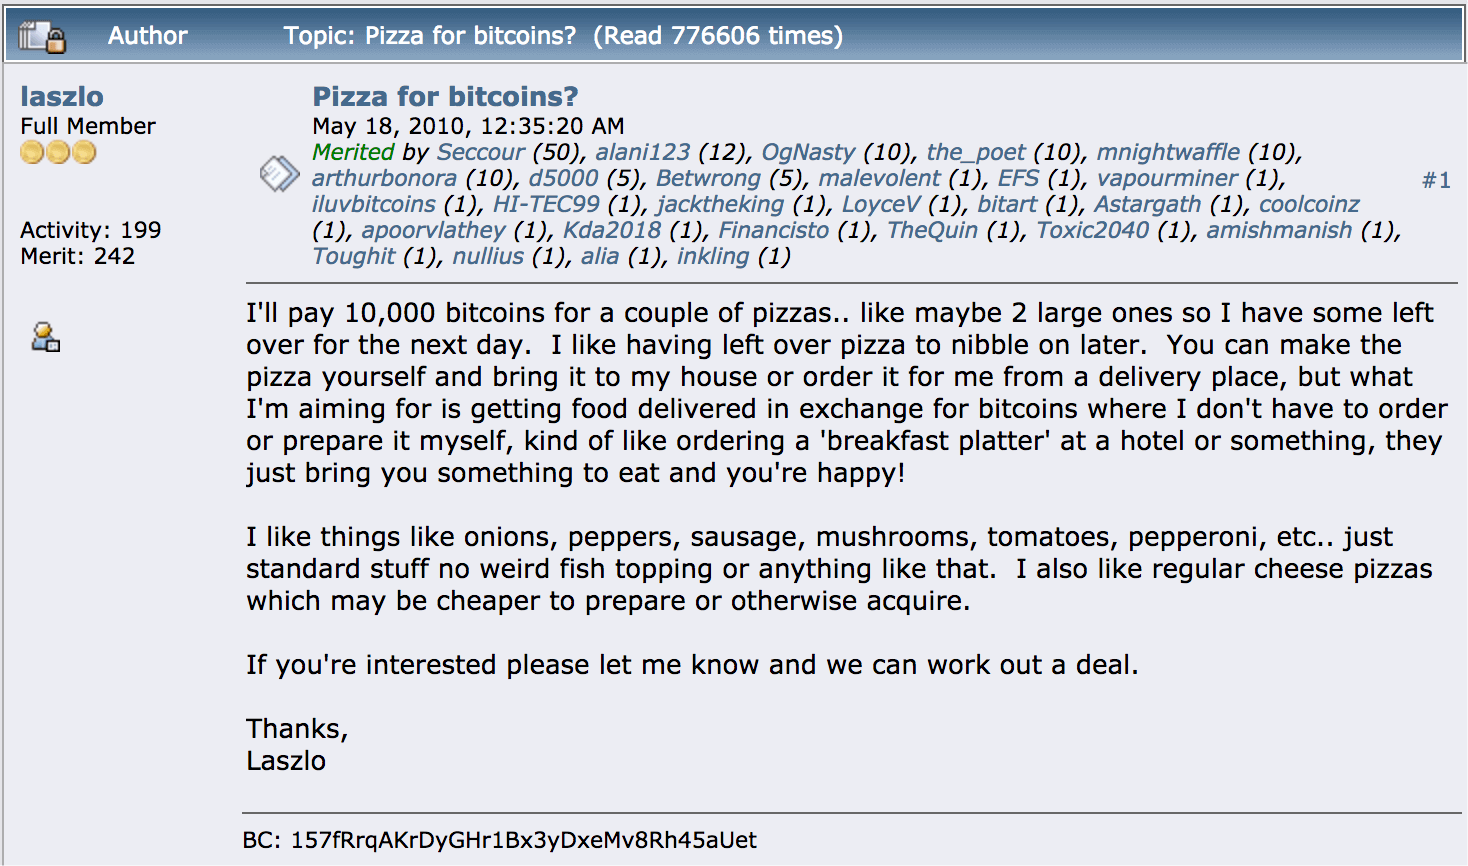Click the BC address signature text
The width and height of the screenshot is (1468, 866).
pyautogui.click(x=500, y=840)
